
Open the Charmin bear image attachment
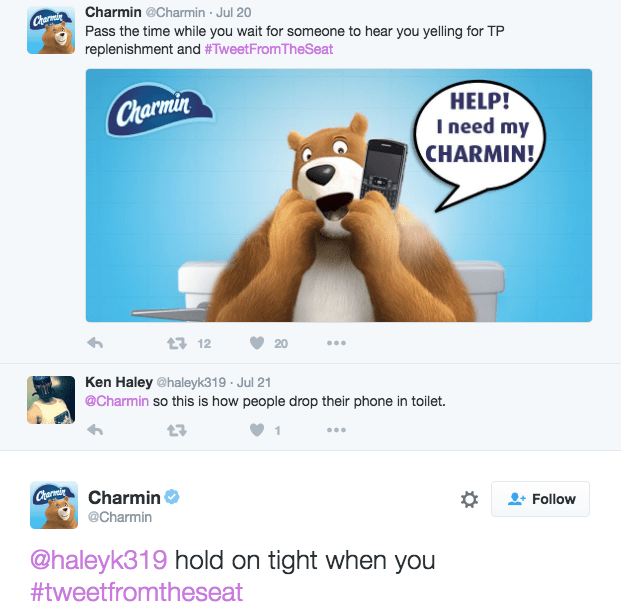tap(339, 195)
